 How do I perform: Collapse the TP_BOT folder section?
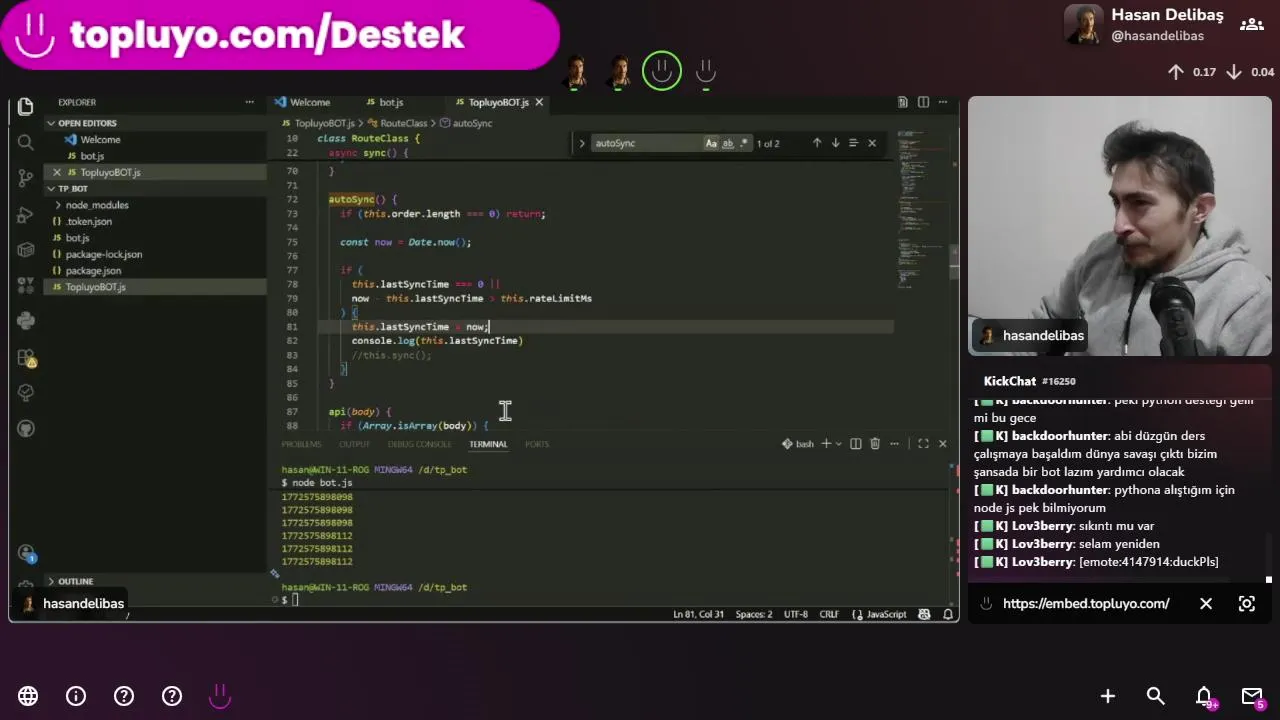pyautogui.click(x=155, y=188)
